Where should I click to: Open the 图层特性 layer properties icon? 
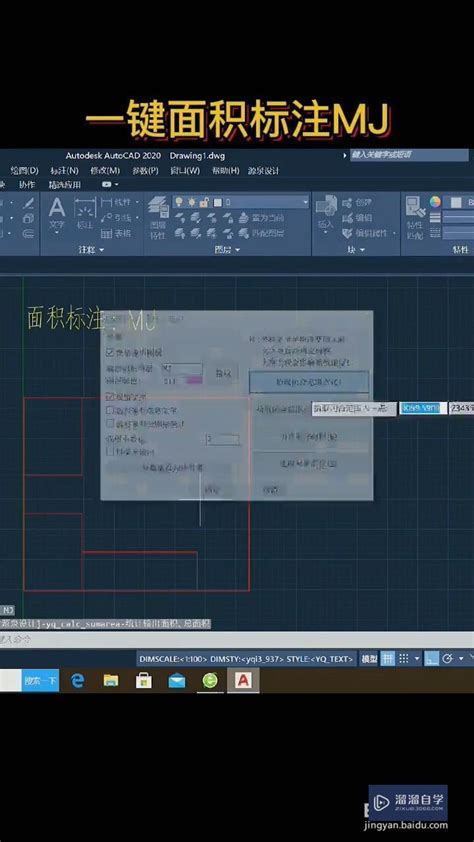[x=158, y=216]
